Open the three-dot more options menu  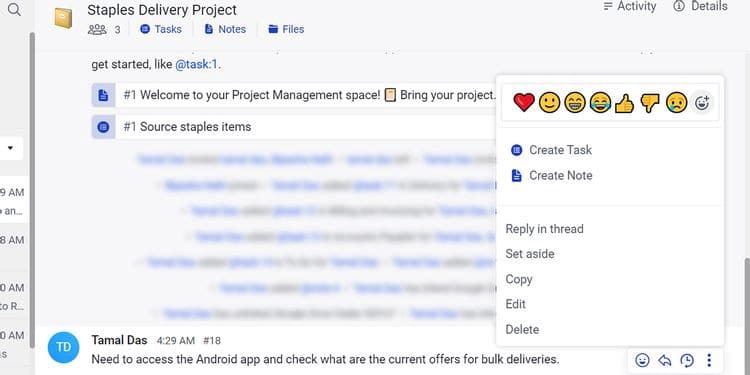pyautogui.click(x=709, y=360)
